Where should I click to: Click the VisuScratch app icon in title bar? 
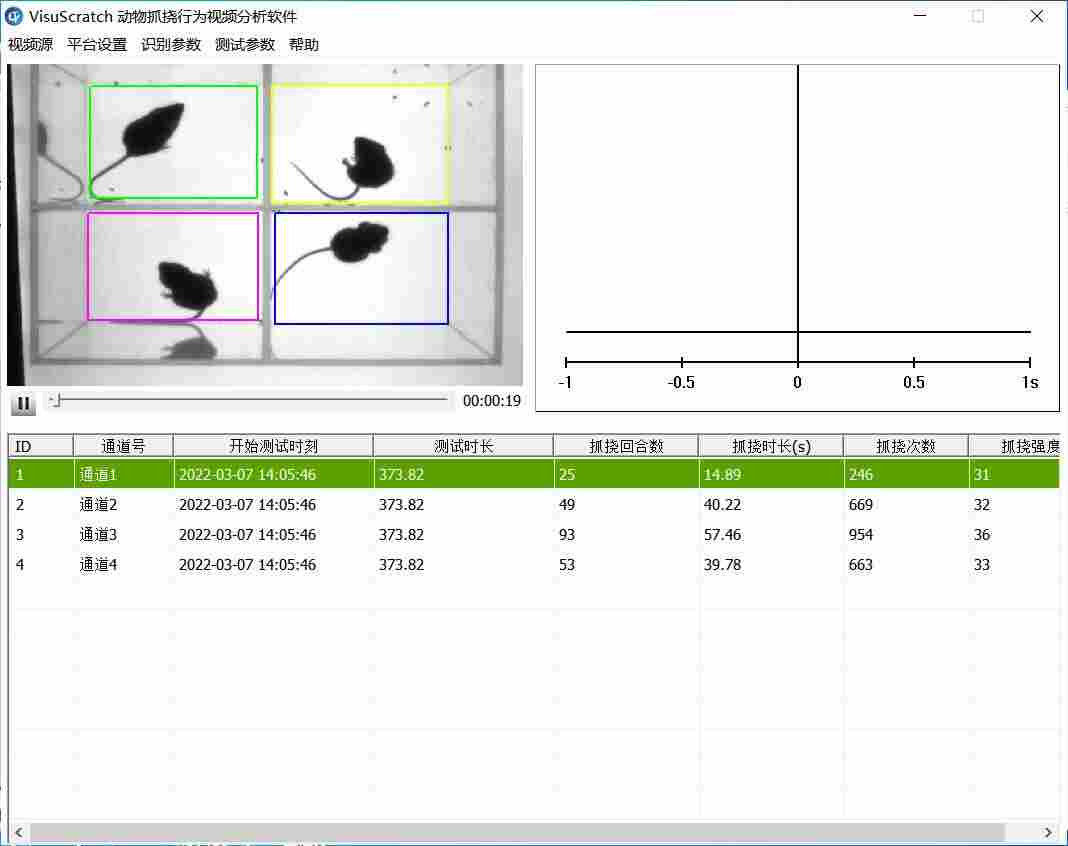coord(14,16)
